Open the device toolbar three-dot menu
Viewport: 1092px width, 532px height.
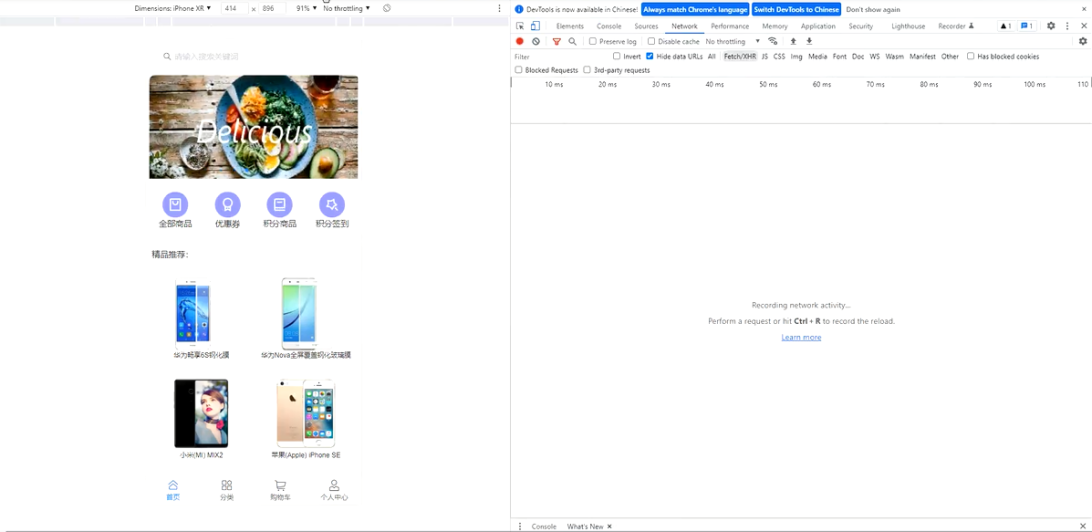pos(499,8)
